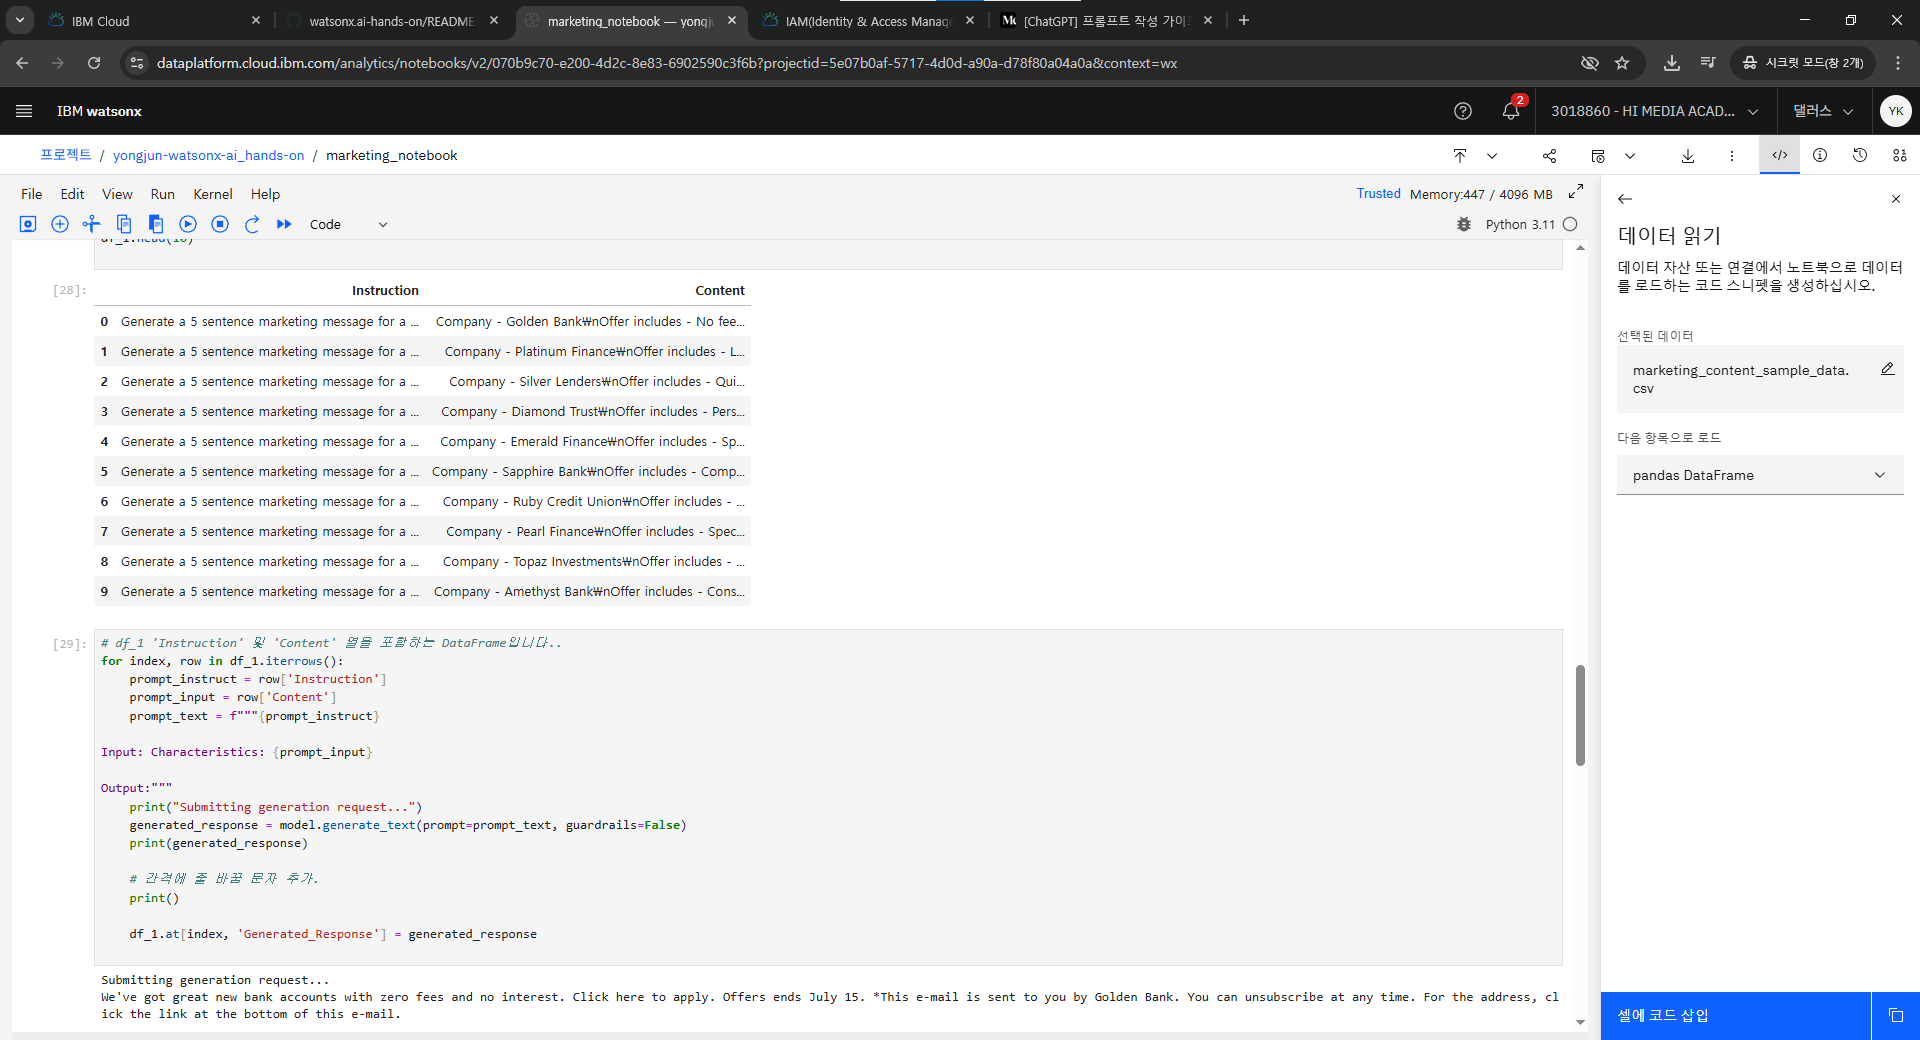Open the View menu
Viewport: 1920px width, 1040px height.
tap(117, 194)
